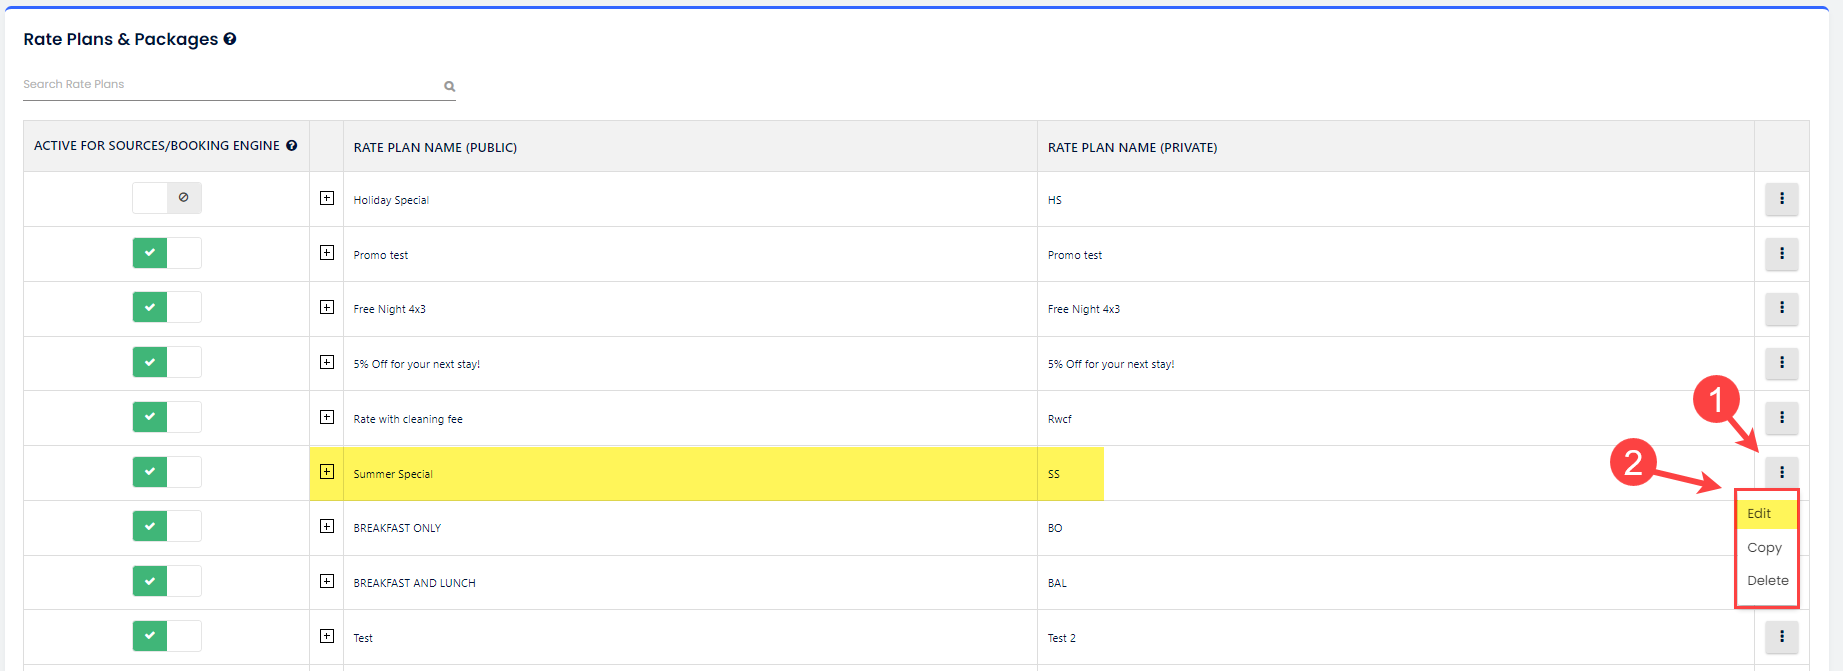Open three-dot menu for Holiday Special
Screen dimensions: 1843x671
pos(1781,199)
